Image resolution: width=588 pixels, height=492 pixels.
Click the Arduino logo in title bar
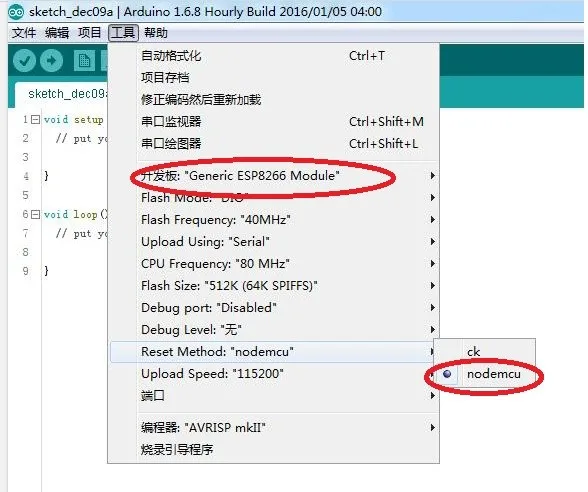coord(16,12)
